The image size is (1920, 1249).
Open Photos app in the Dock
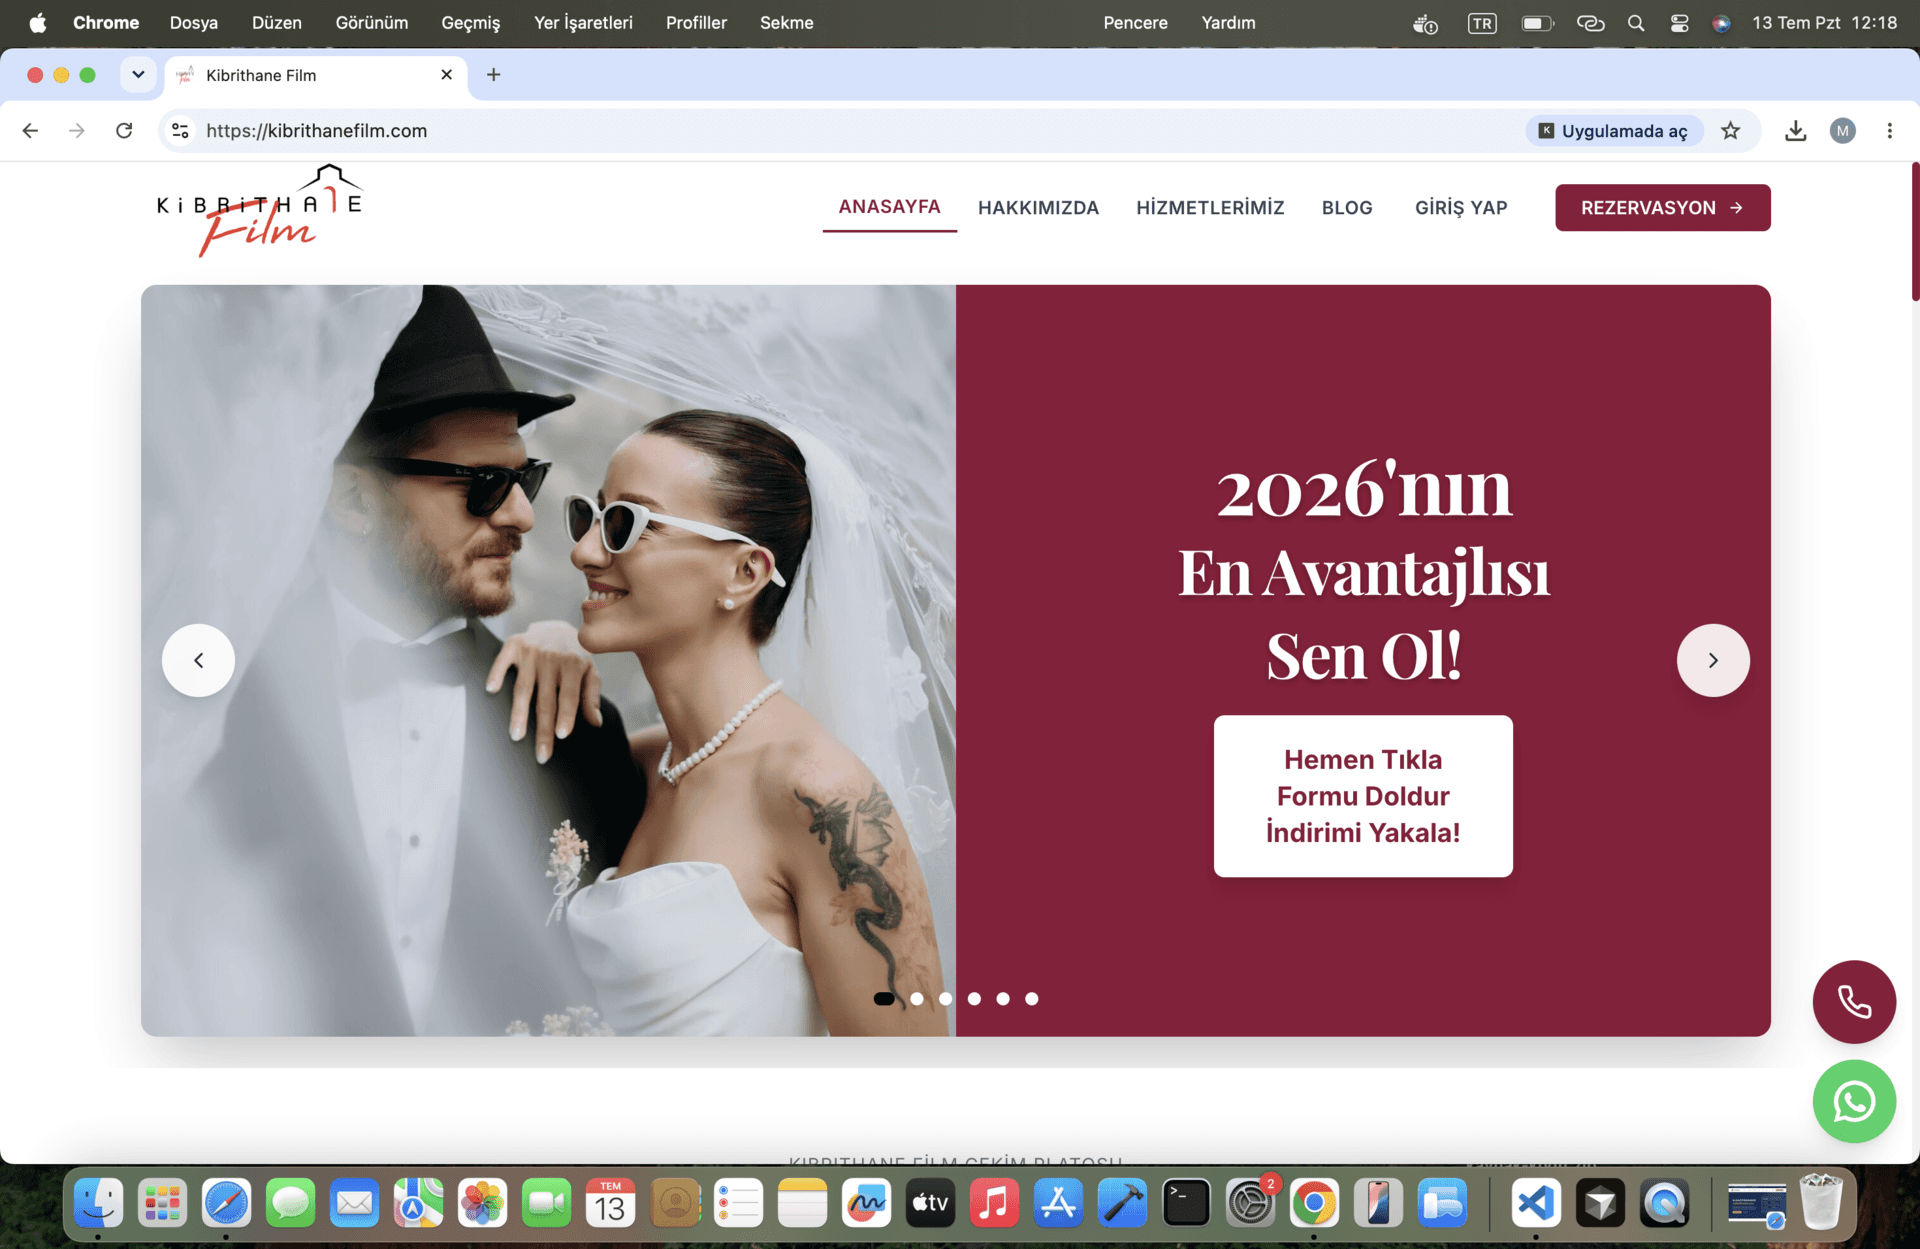482,1202
